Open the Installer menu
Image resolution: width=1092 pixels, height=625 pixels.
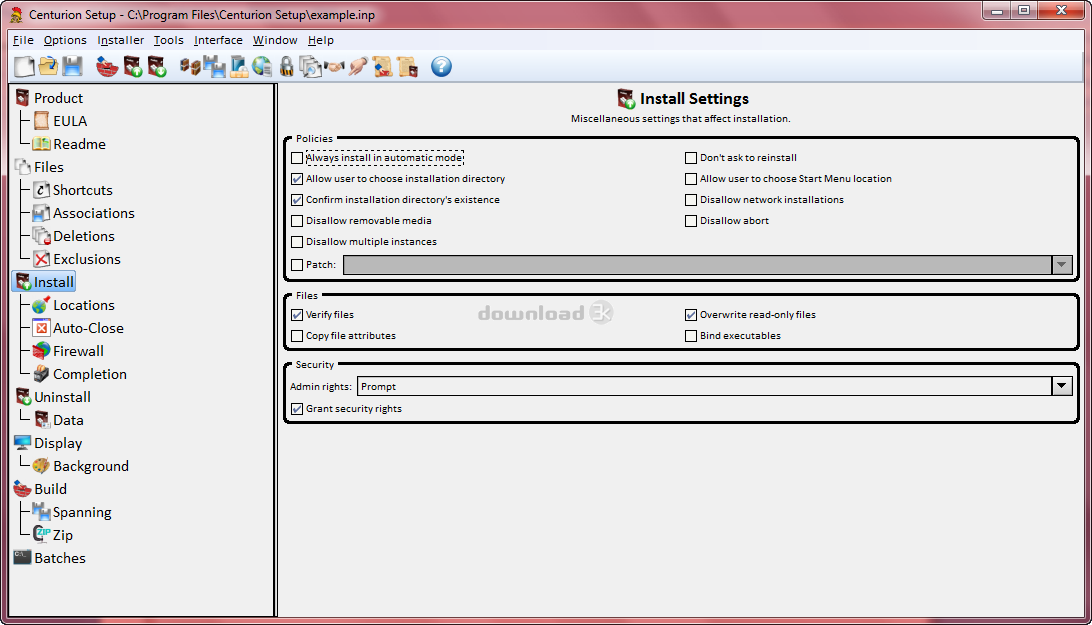tap(120, 40)
